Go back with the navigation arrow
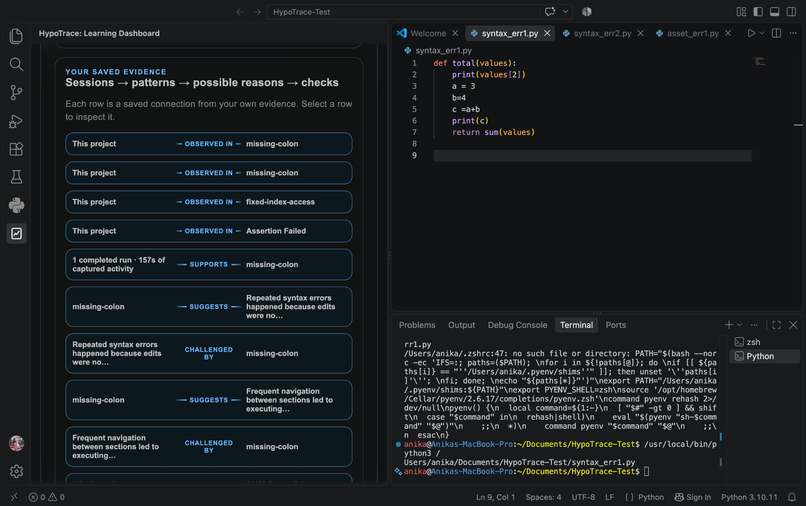Image resolution: width=806 pixels, height=506 pixels. point(240,12)
